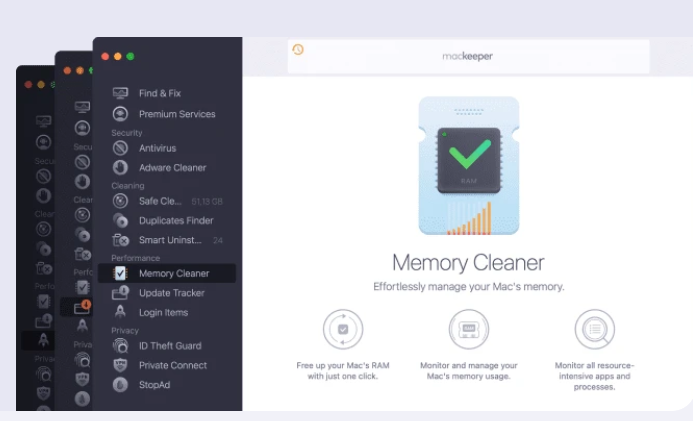This screenshot has height=421, width=693.
Task: Click the Safe Cleanup icon
Action: pyautogui.click(x=120, y=201)
